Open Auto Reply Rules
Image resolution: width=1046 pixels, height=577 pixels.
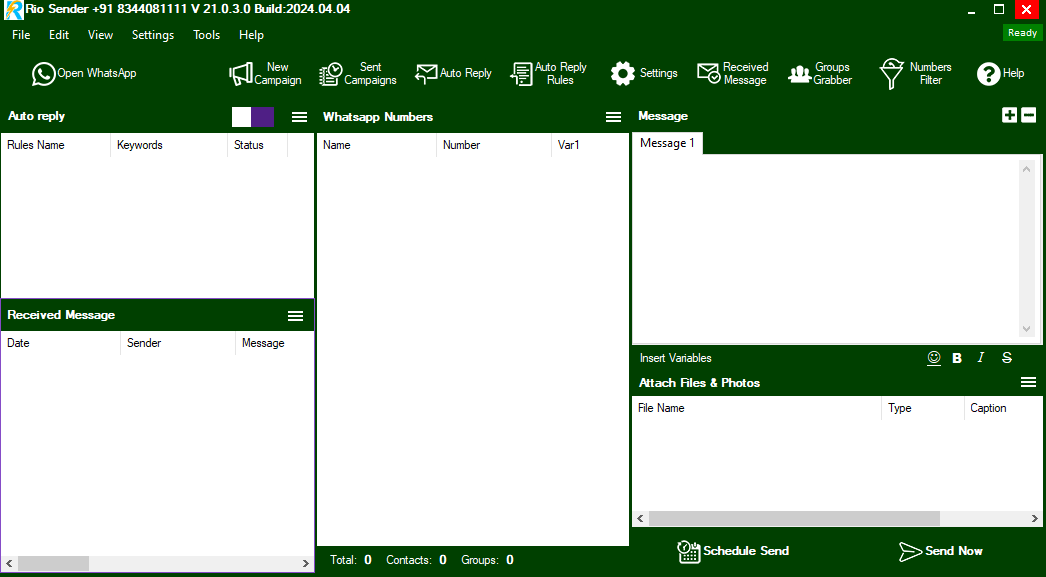548,73
